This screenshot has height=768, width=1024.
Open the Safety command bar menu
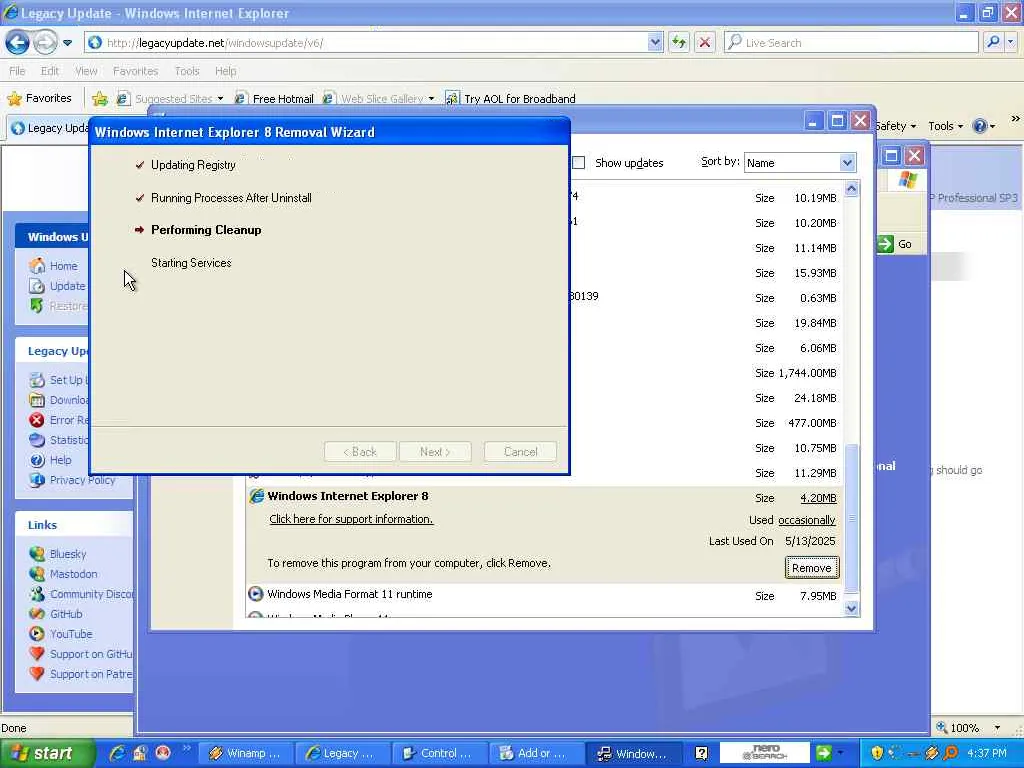(x=896, y=126)
